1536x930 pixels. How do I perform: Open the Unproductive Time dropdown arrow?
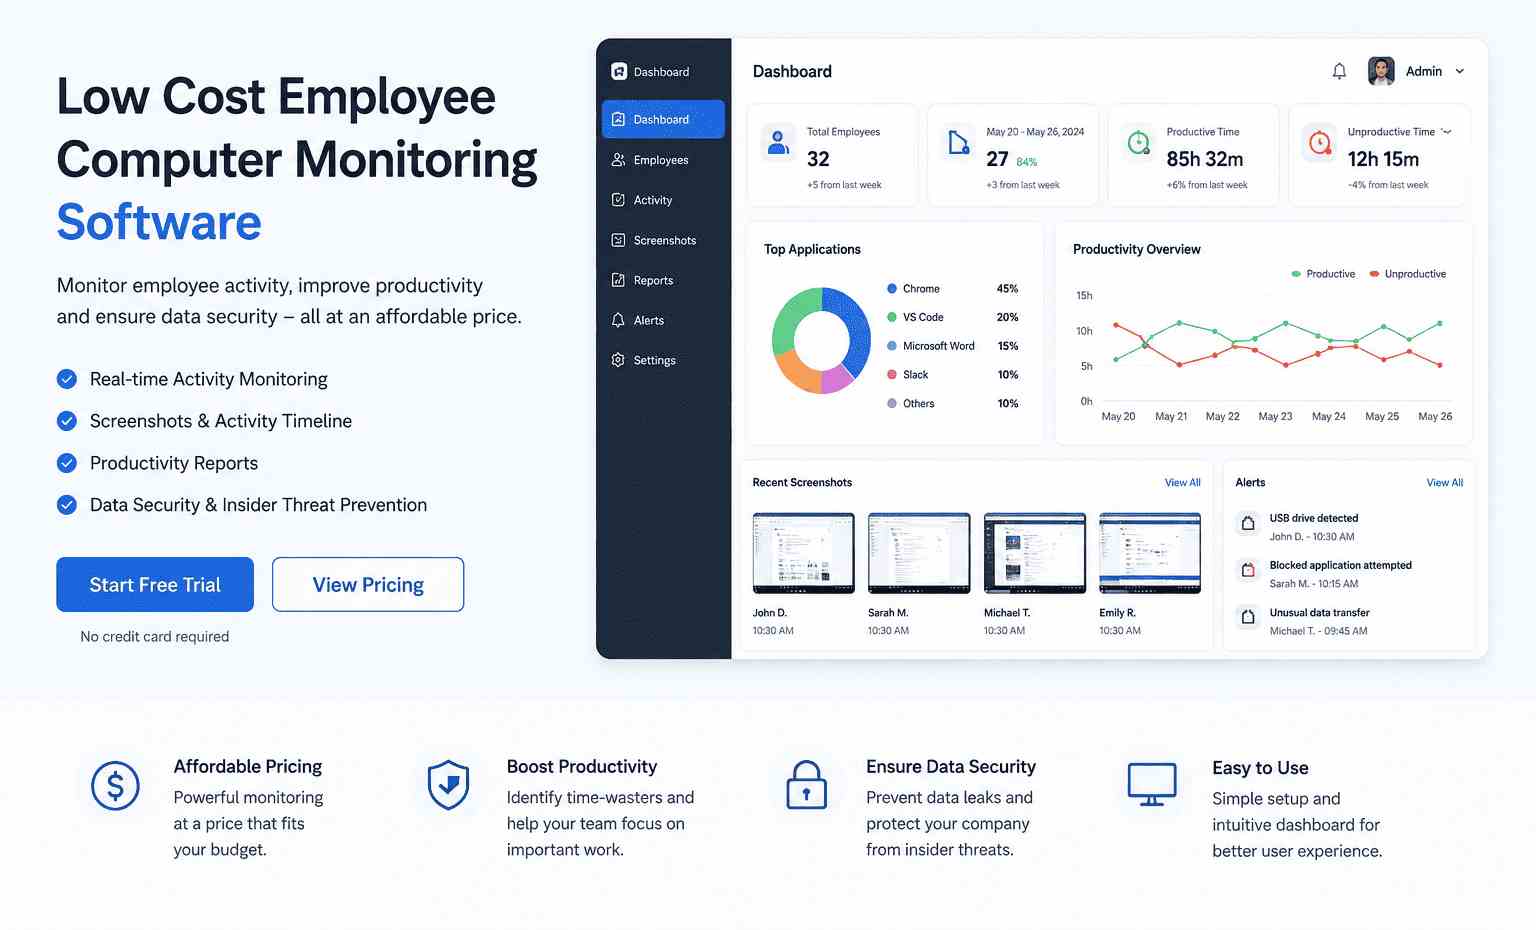(1446, 132)
